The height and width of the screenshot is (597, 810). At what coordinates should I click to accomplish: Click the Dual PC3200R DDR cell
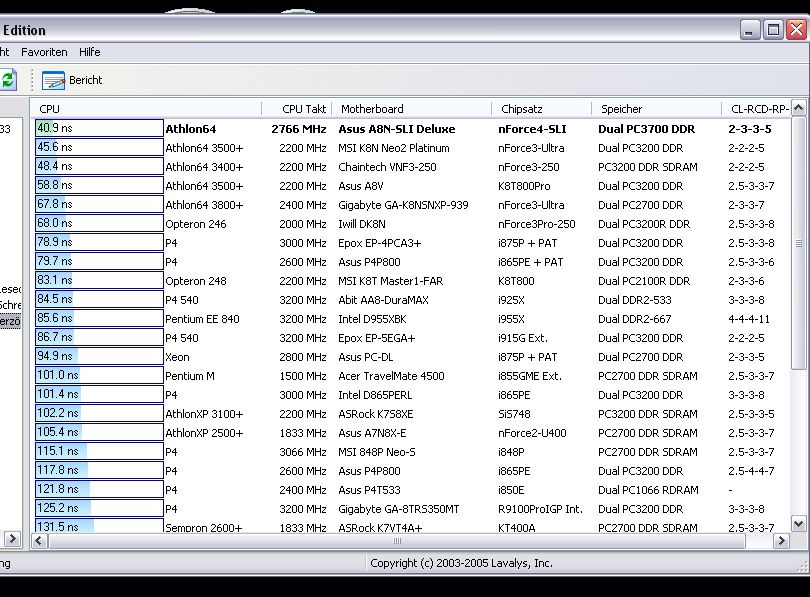tap(644, 224)
